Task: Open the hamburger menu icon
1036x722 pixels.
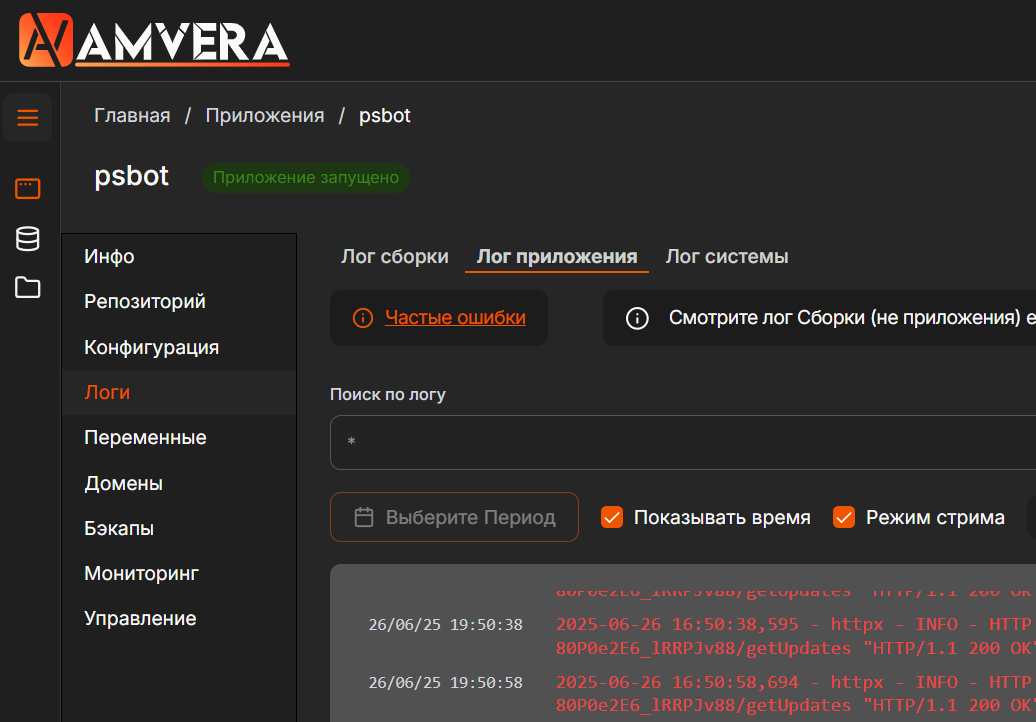Action: pyautogui.click(x=27, y=118)
